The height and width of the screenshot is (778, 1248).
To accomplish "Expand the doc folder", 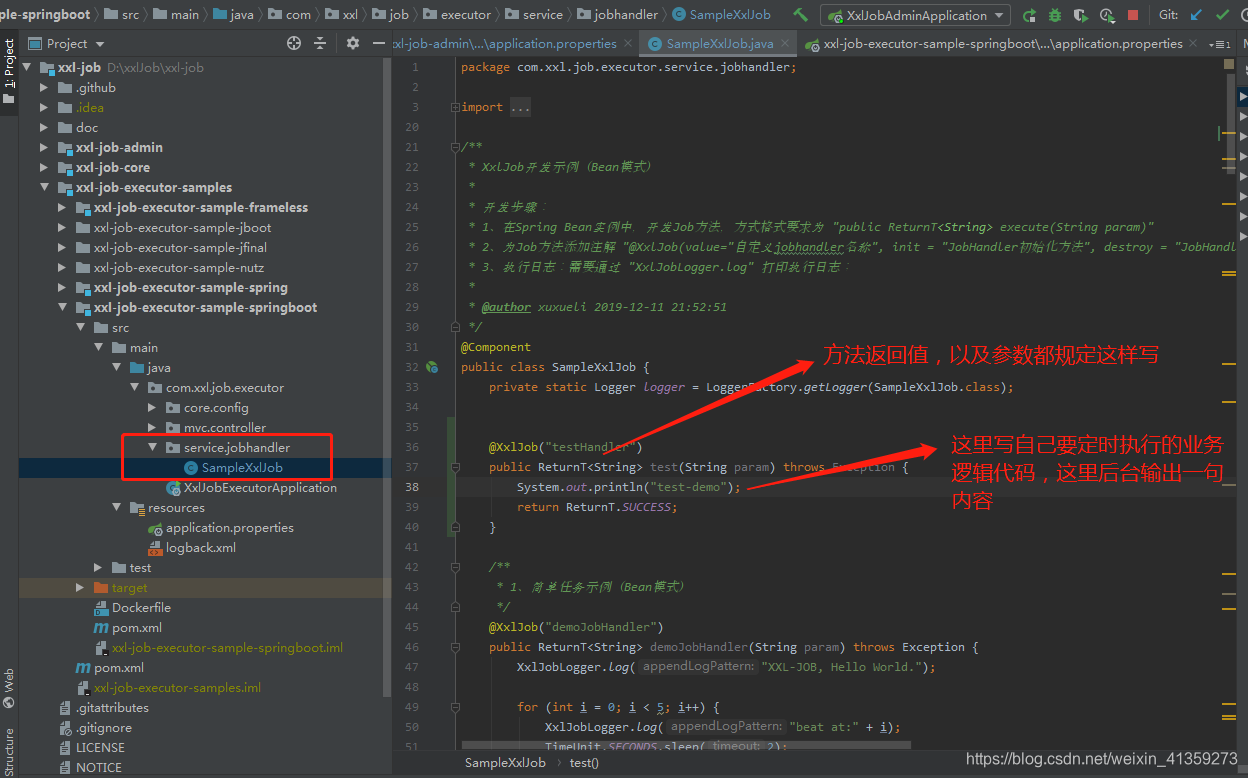I will (x=44, y=128).
